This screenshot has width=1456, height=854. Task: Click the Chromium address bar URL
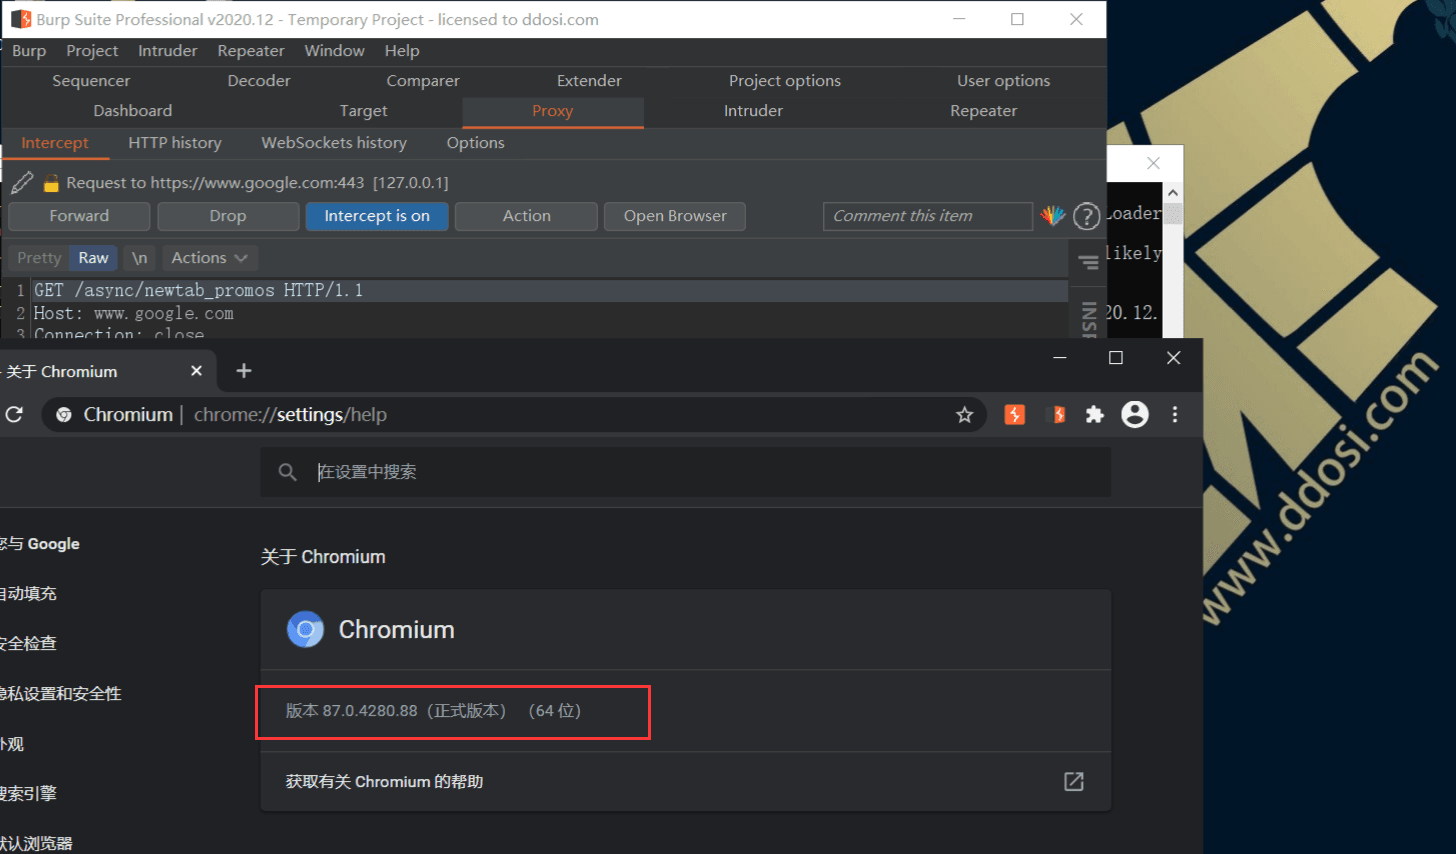290,414
